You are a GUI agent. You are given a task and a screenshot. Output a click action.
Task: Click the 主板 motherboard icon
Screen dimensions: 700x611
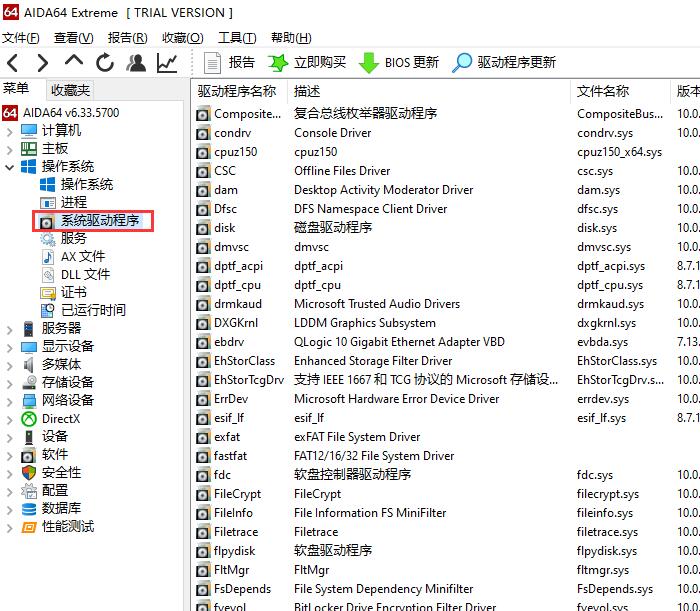[x=29, y=149]
